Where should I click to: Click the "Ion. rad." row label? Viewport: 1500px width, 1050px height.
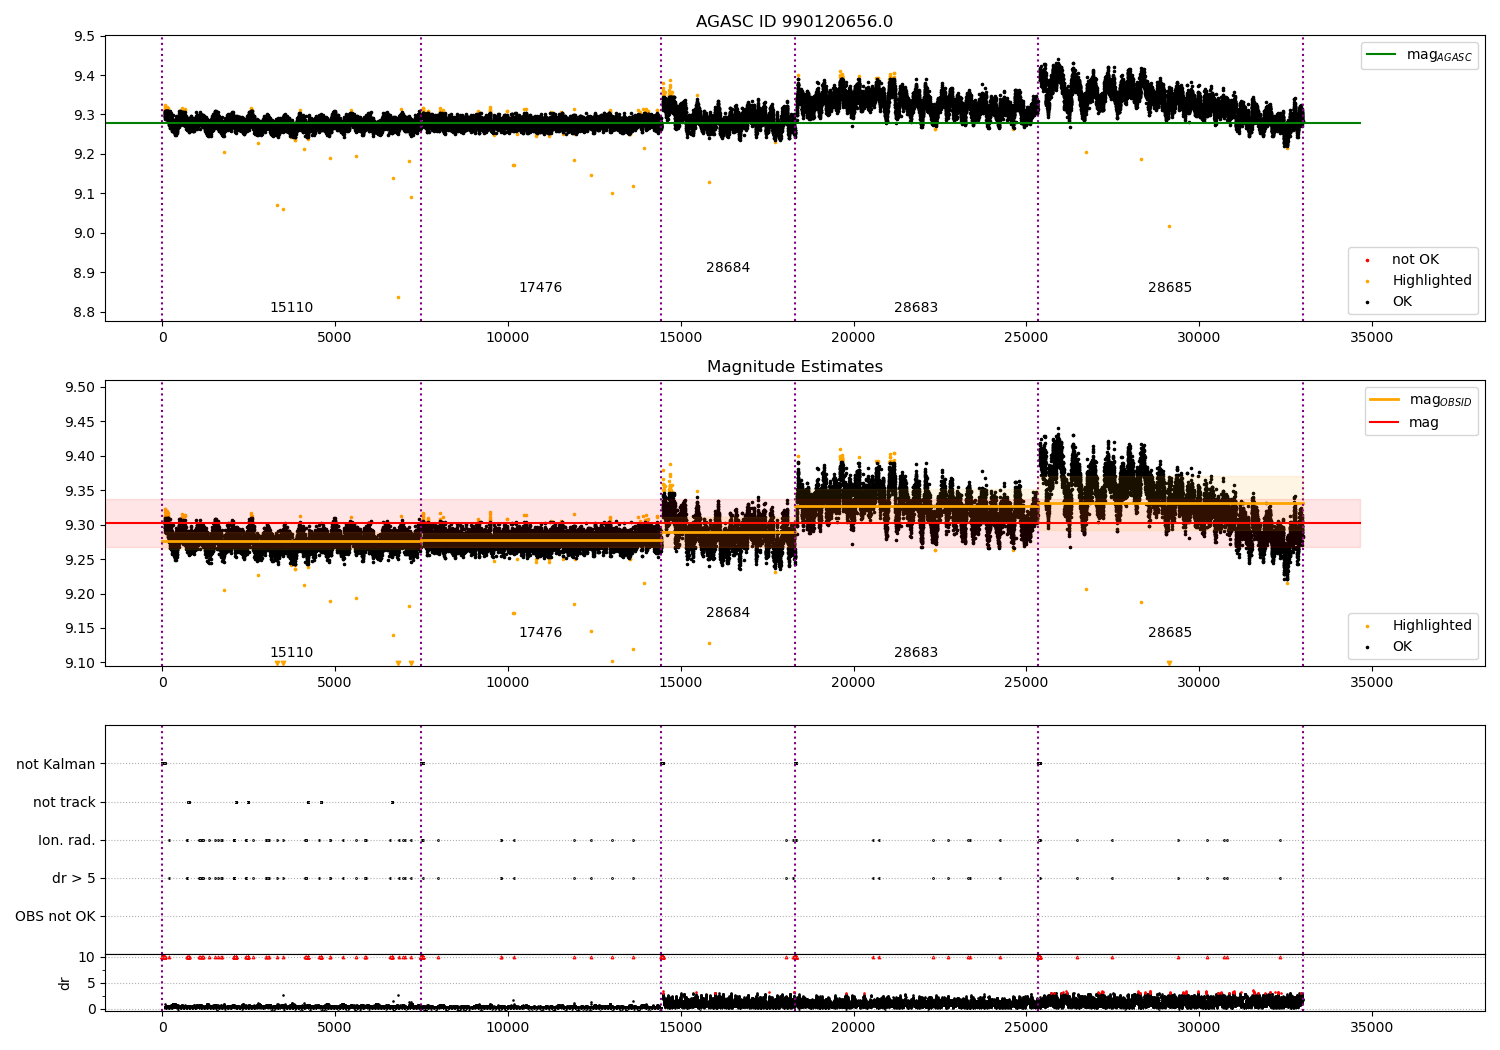tap(67, 841)
